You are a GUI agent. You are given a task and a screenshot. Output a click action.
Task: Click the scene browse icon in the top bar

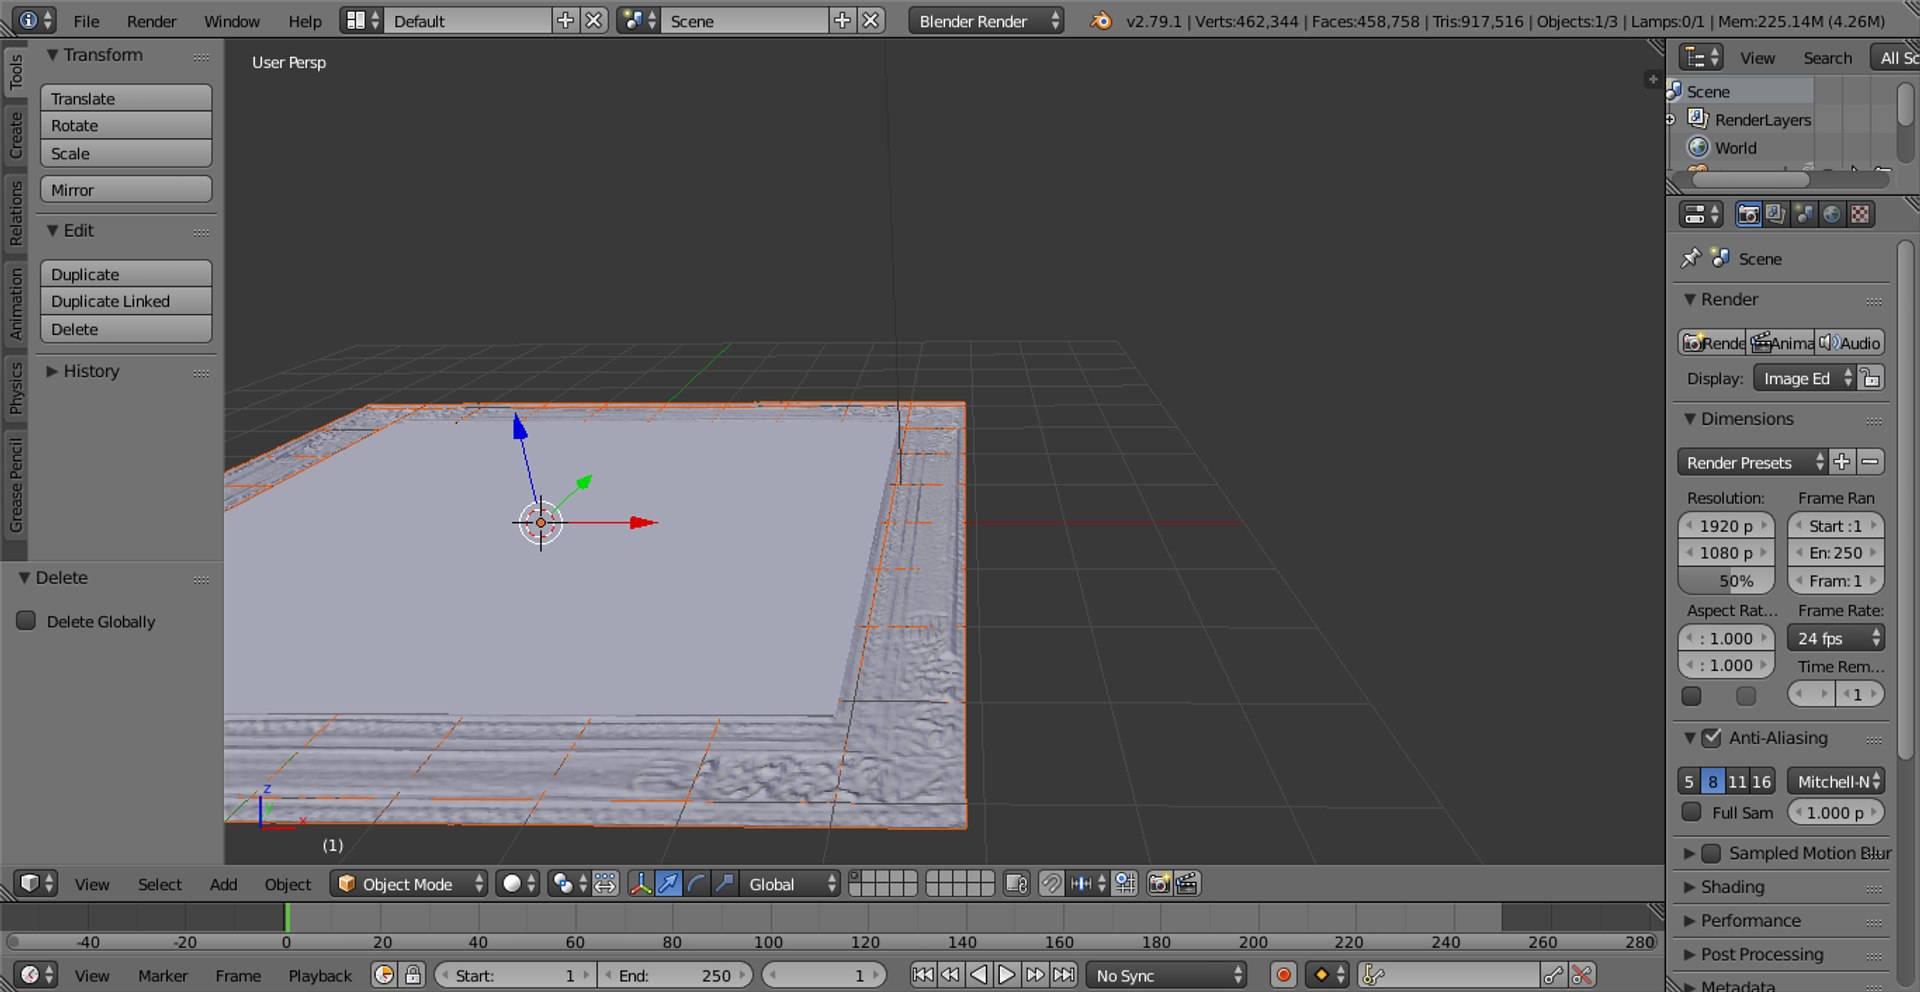coord(639,20)
